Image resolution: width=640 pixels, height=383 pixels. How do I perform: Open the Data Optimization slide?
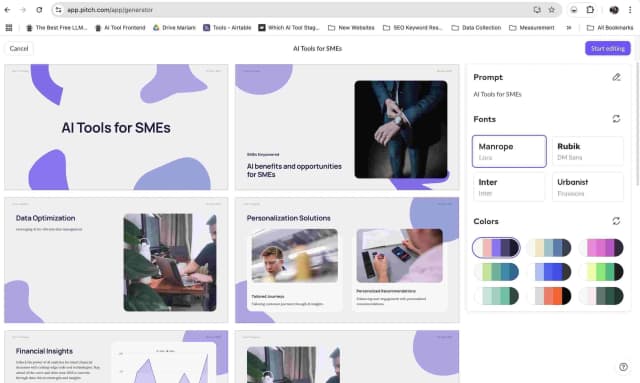pyautogui.click(x=116, y=260)
